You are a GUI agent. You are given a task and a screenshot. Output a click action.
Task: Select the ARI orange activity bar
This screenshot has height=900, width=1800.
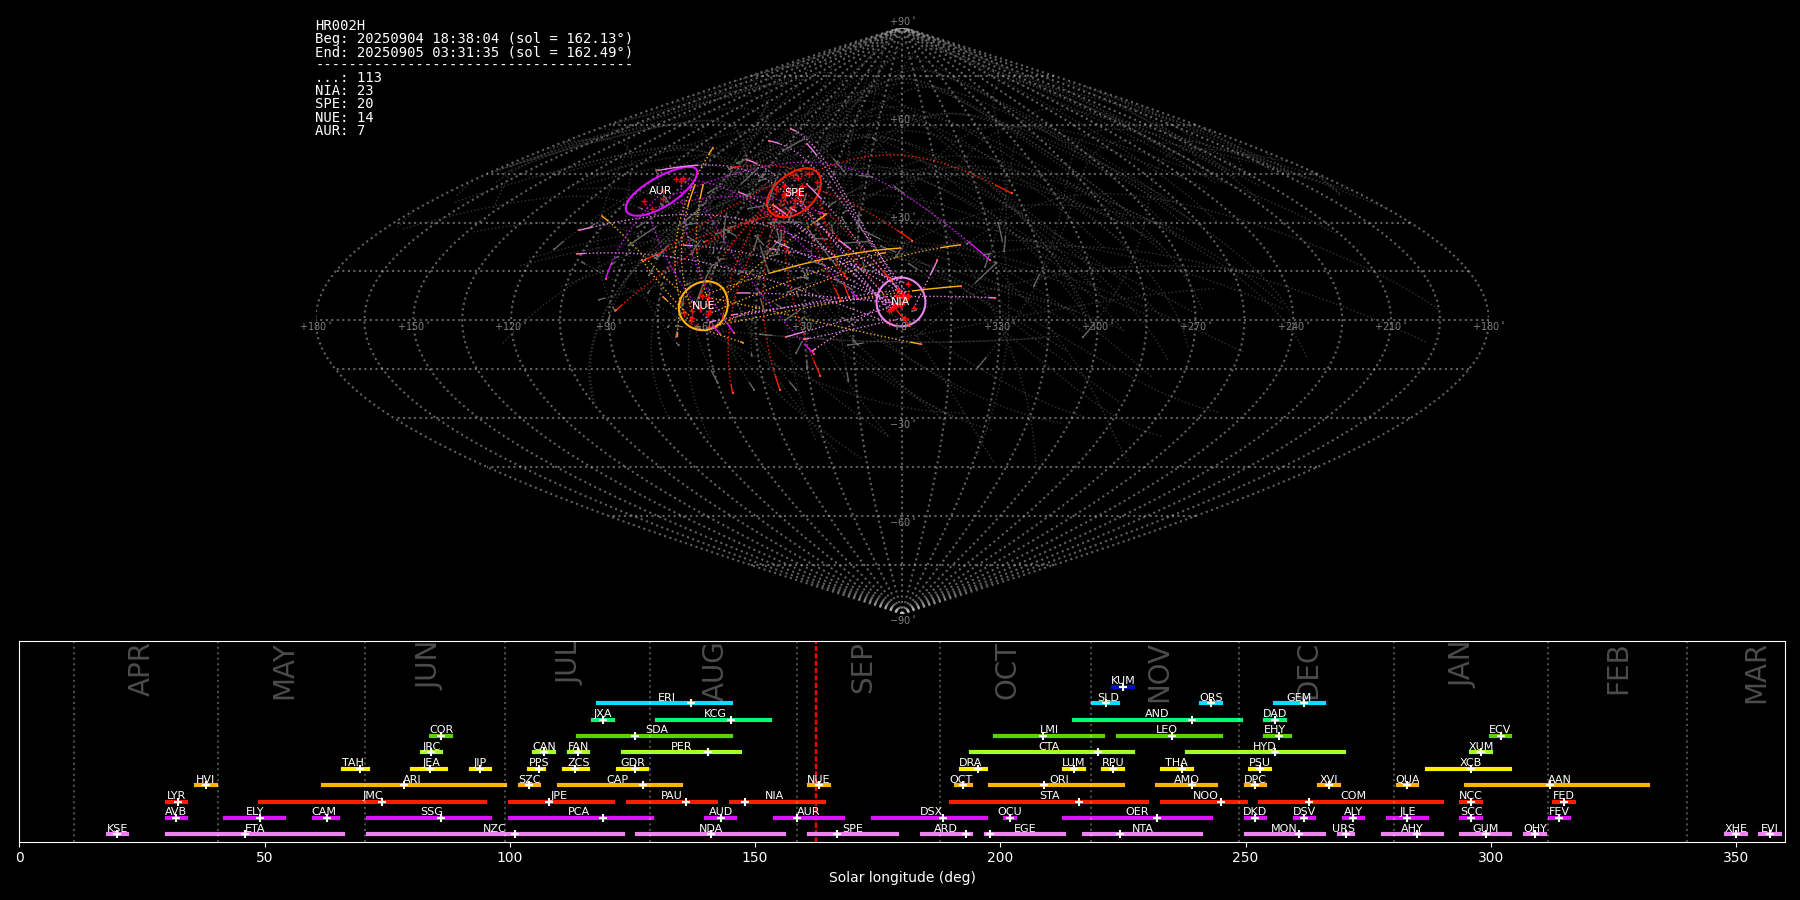(x=413, y=785)
